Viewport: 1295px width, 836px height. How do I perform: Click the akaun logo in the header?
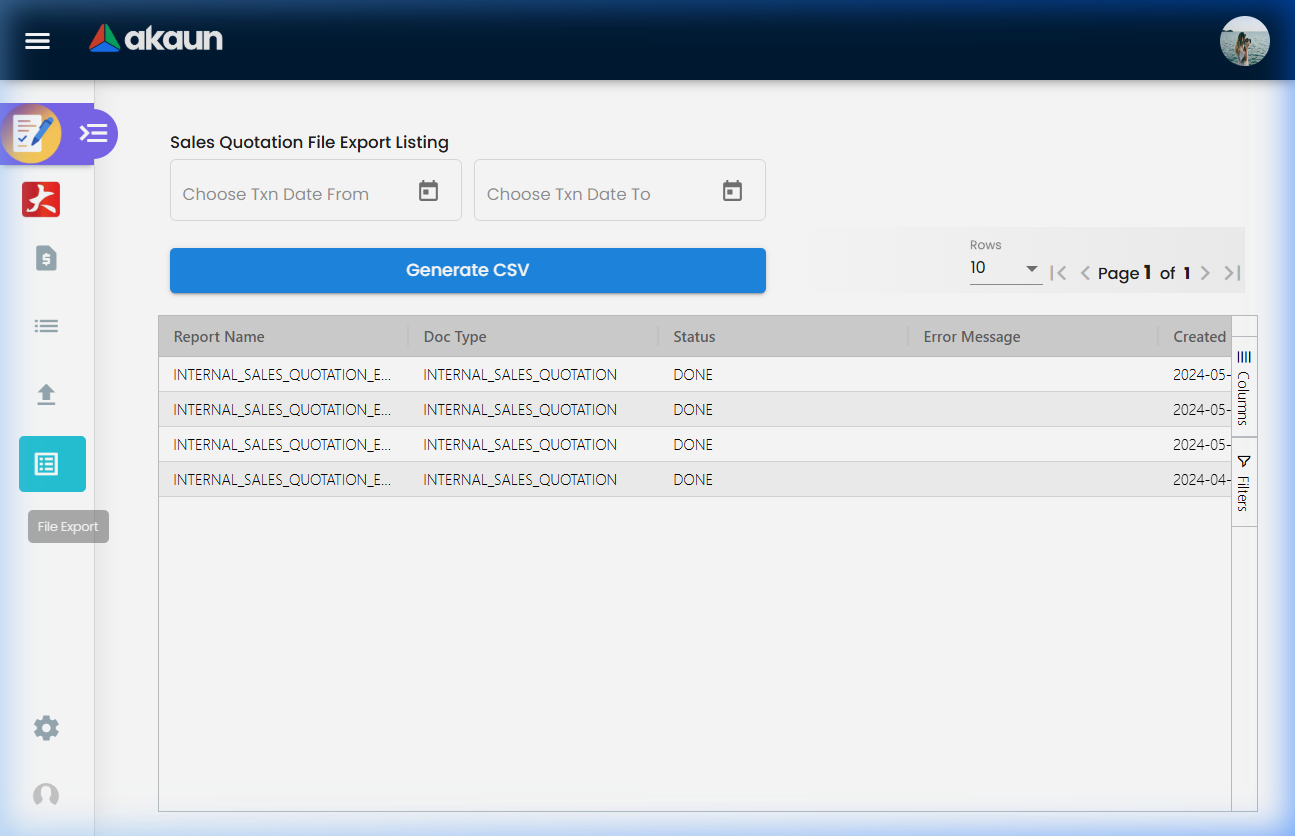point(156,40)
